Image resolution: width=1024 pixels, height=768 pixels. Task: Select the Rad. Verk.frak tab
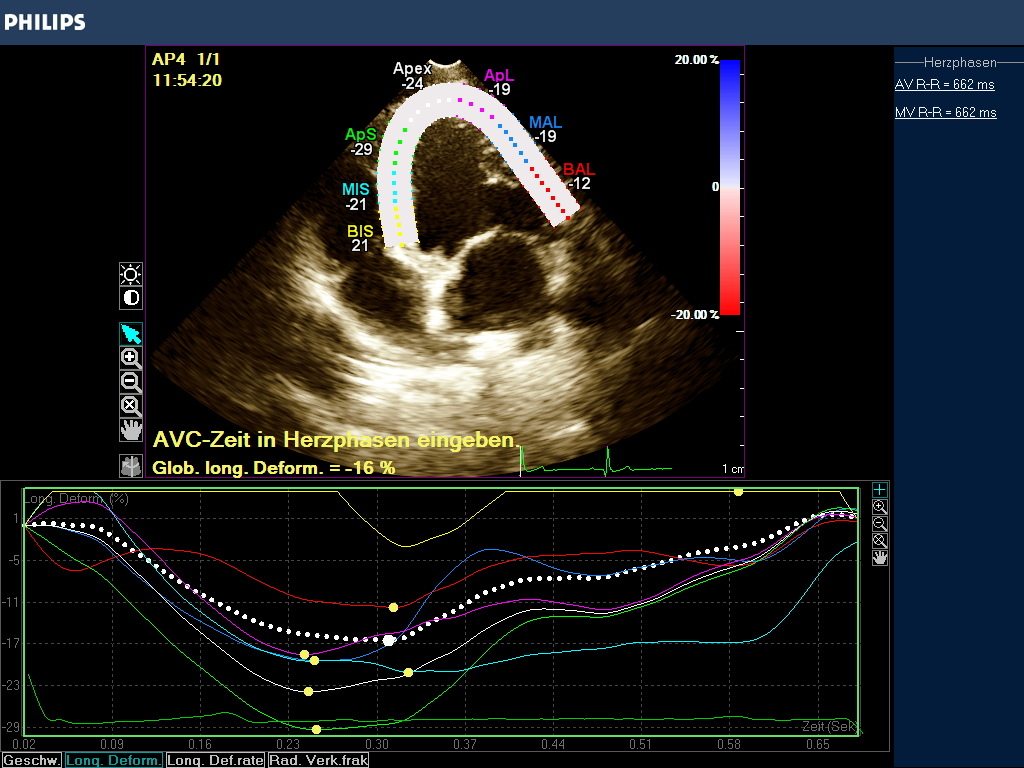pos(315,761)
